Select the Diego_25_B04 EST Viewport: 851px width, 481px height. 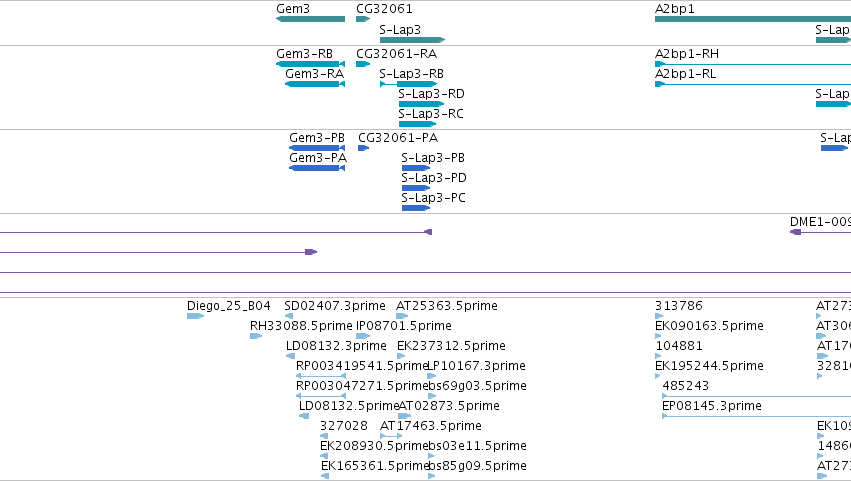[195, 316]
